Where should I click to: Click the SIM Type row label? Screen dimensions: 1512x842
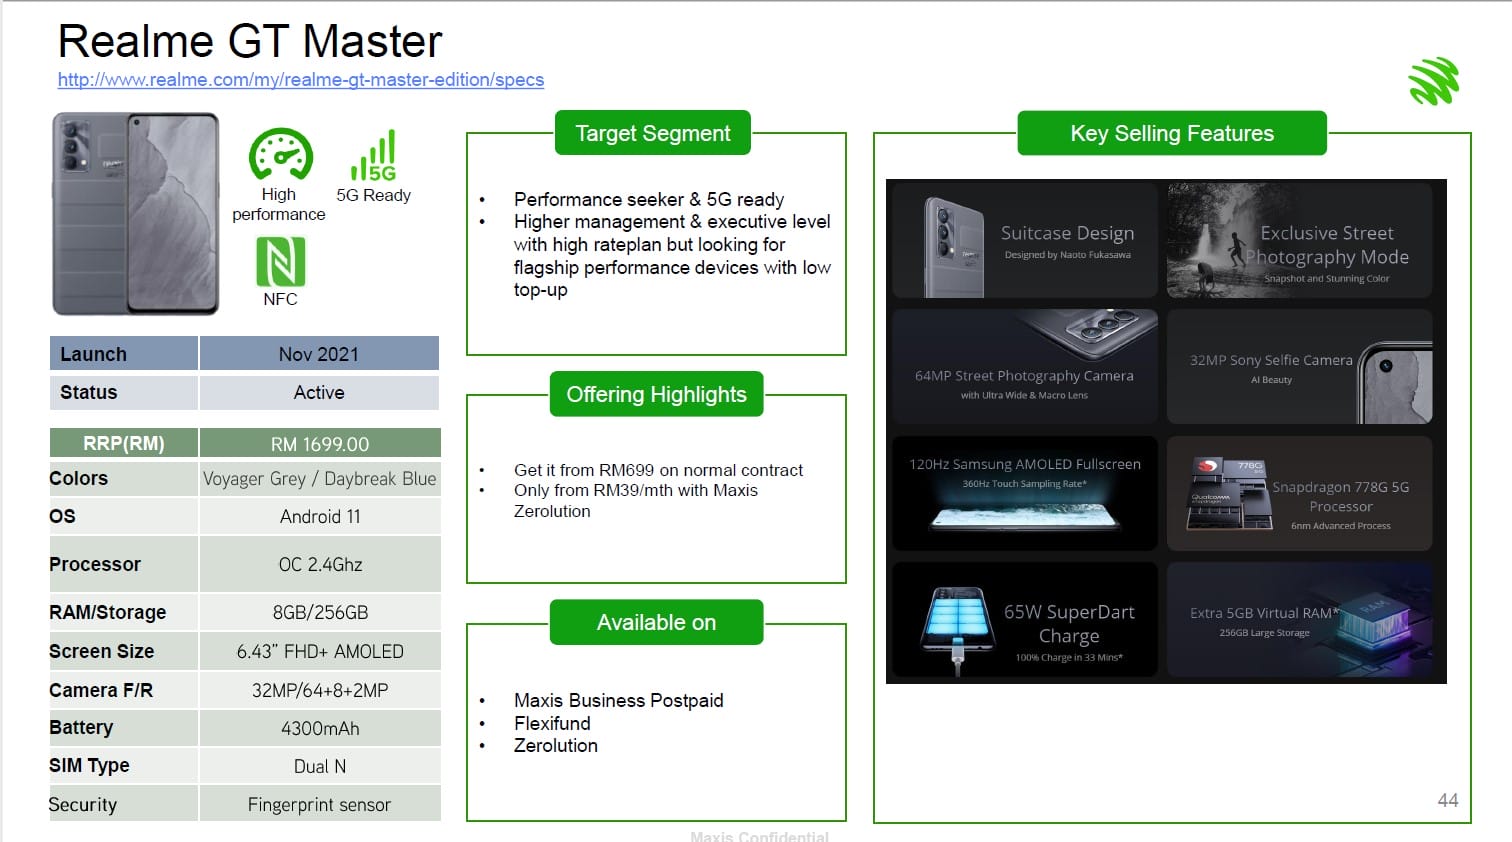point(124,766)
